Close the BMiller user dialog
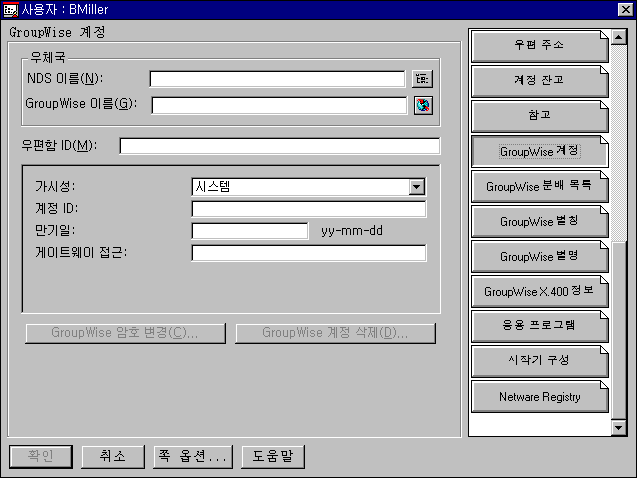The width and height of the screenshot is (637, 478). click(x=625, y=10)
